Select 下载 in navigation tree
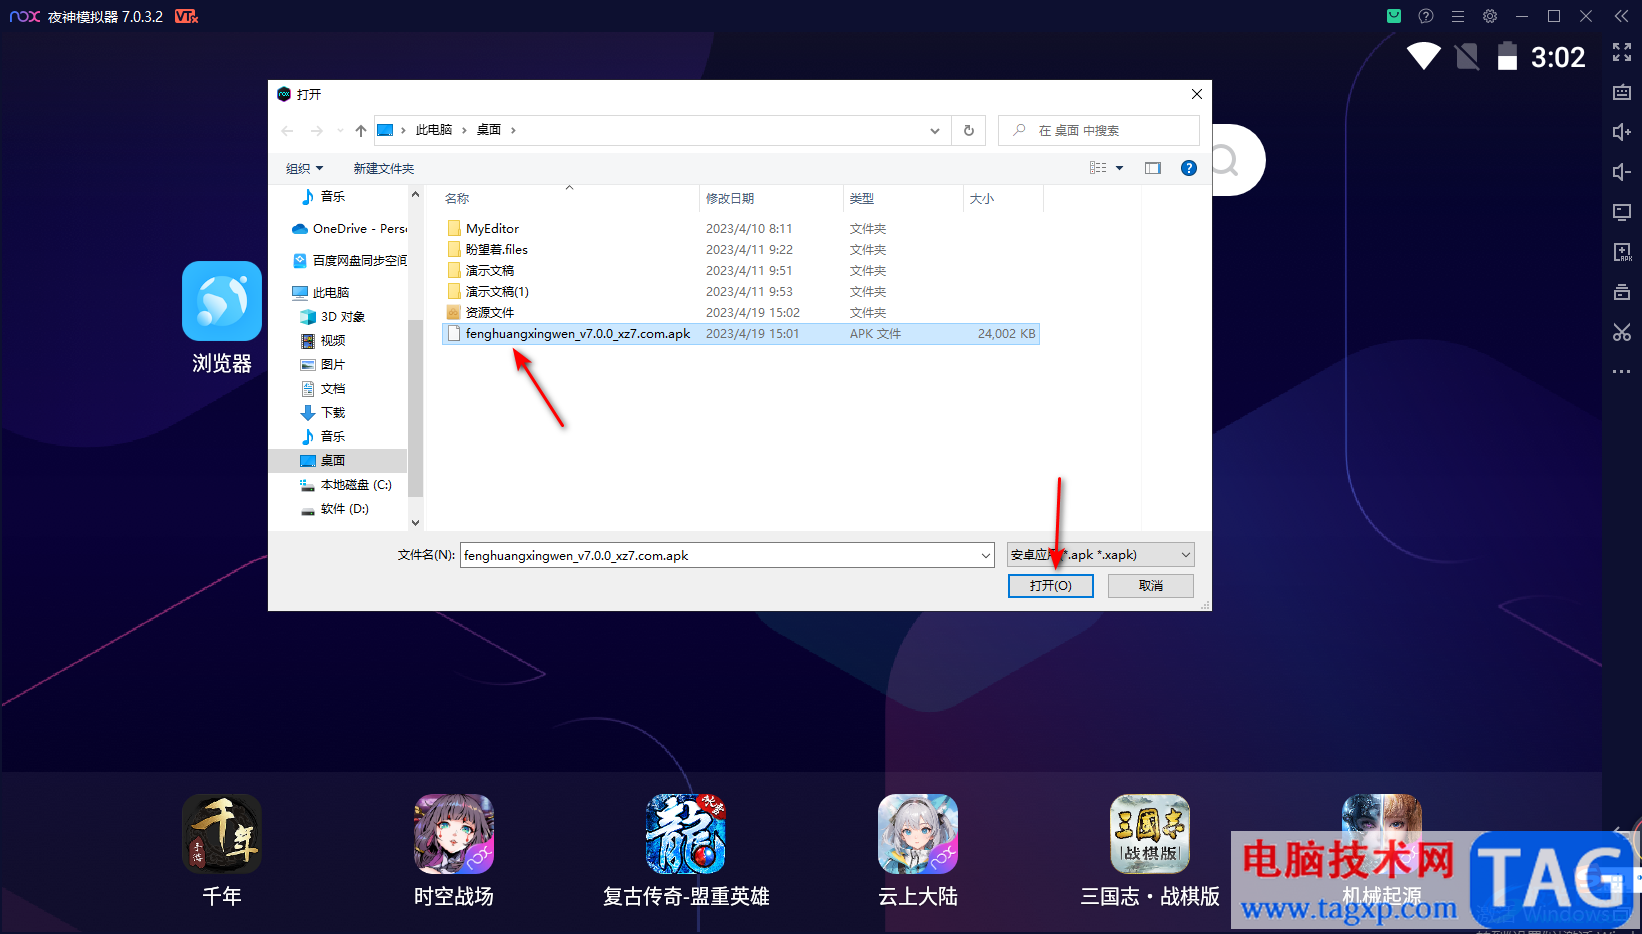 (323, 413)
